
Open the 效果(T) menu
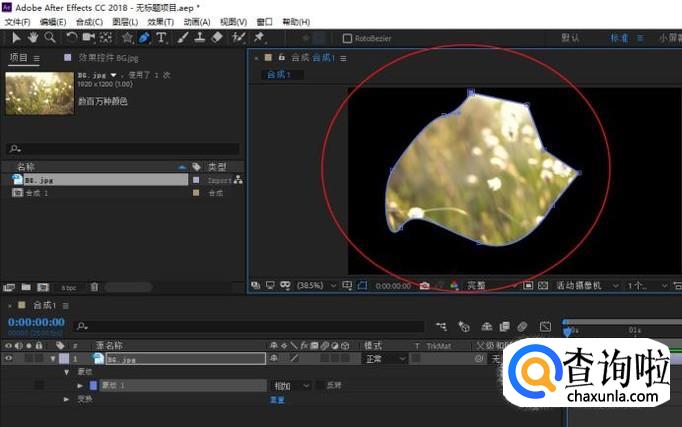point(160,21)
